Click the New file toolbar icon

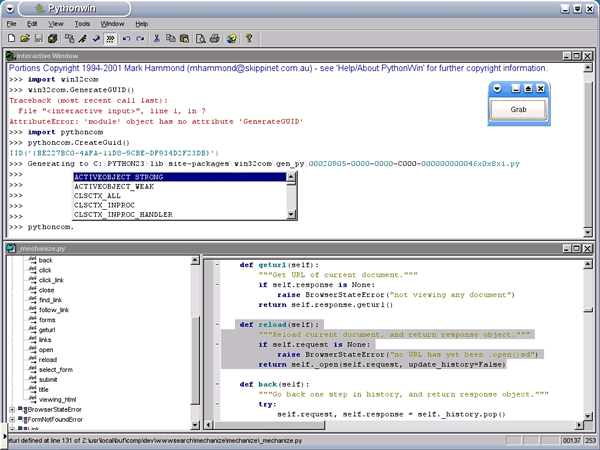[x=12, y=39]
